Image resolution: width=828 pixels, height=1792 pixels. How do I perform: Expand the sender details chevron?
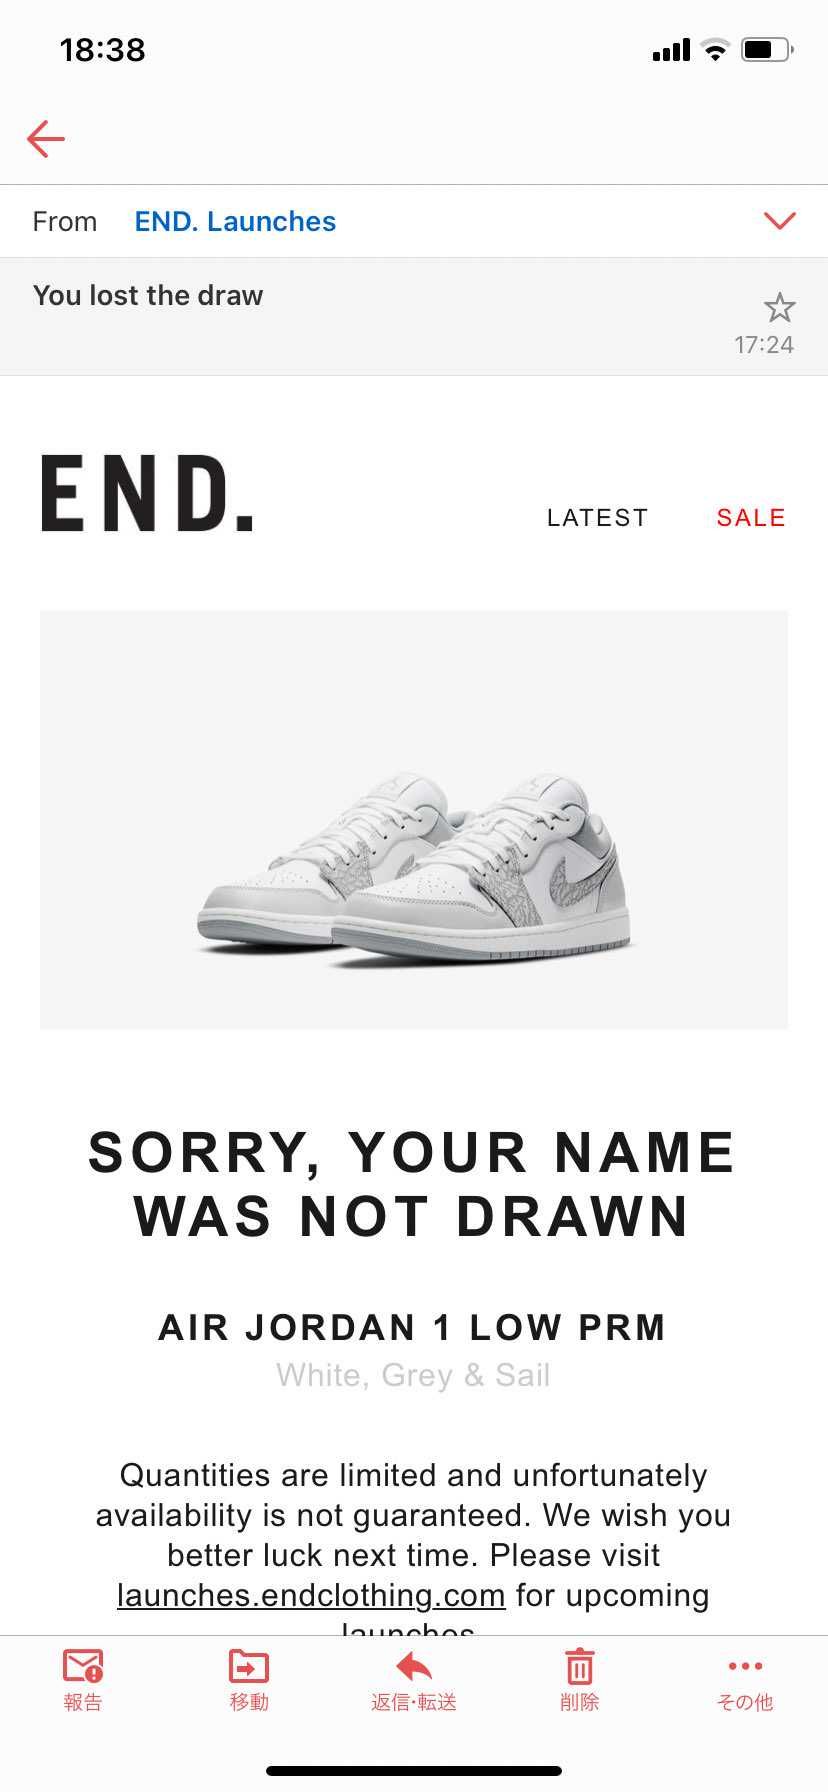(x=779, y=221)
